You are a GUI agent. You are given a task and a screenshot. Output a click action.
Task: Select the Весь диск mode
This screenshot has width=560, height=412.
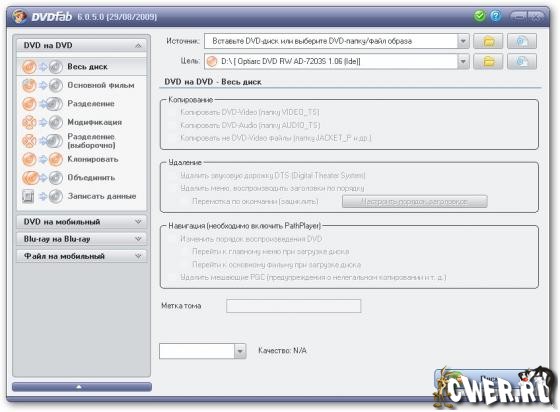pyautogui.click(x=81, y=67)
